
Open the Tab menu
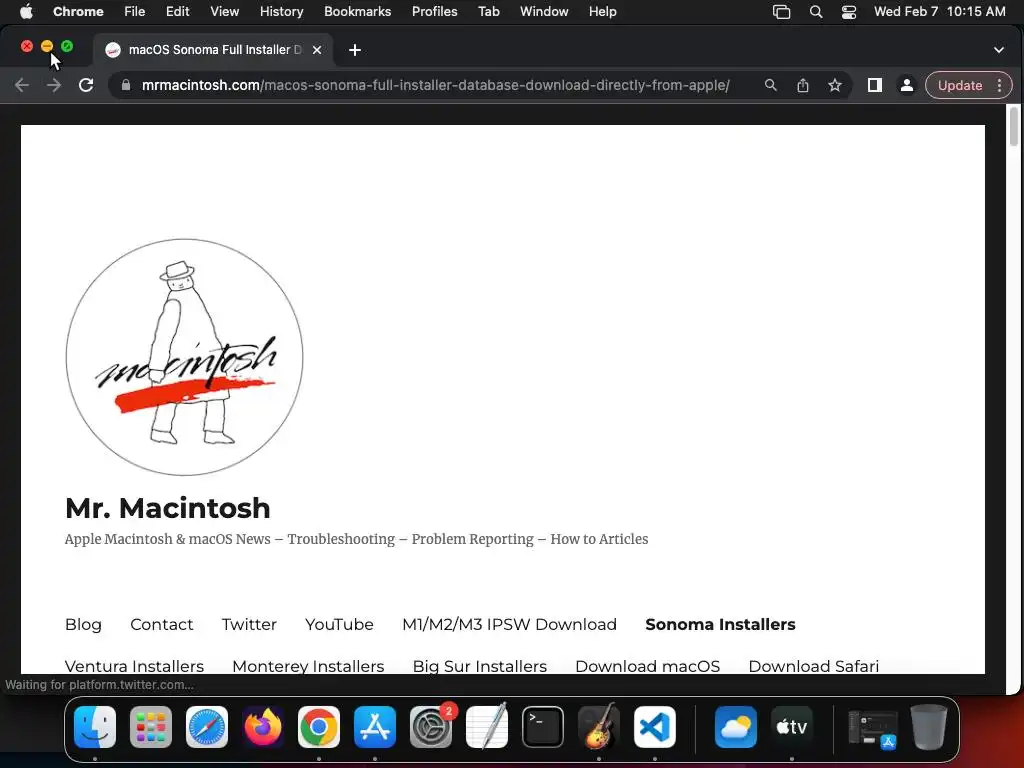pyautogui.click(x=488, y=12)
